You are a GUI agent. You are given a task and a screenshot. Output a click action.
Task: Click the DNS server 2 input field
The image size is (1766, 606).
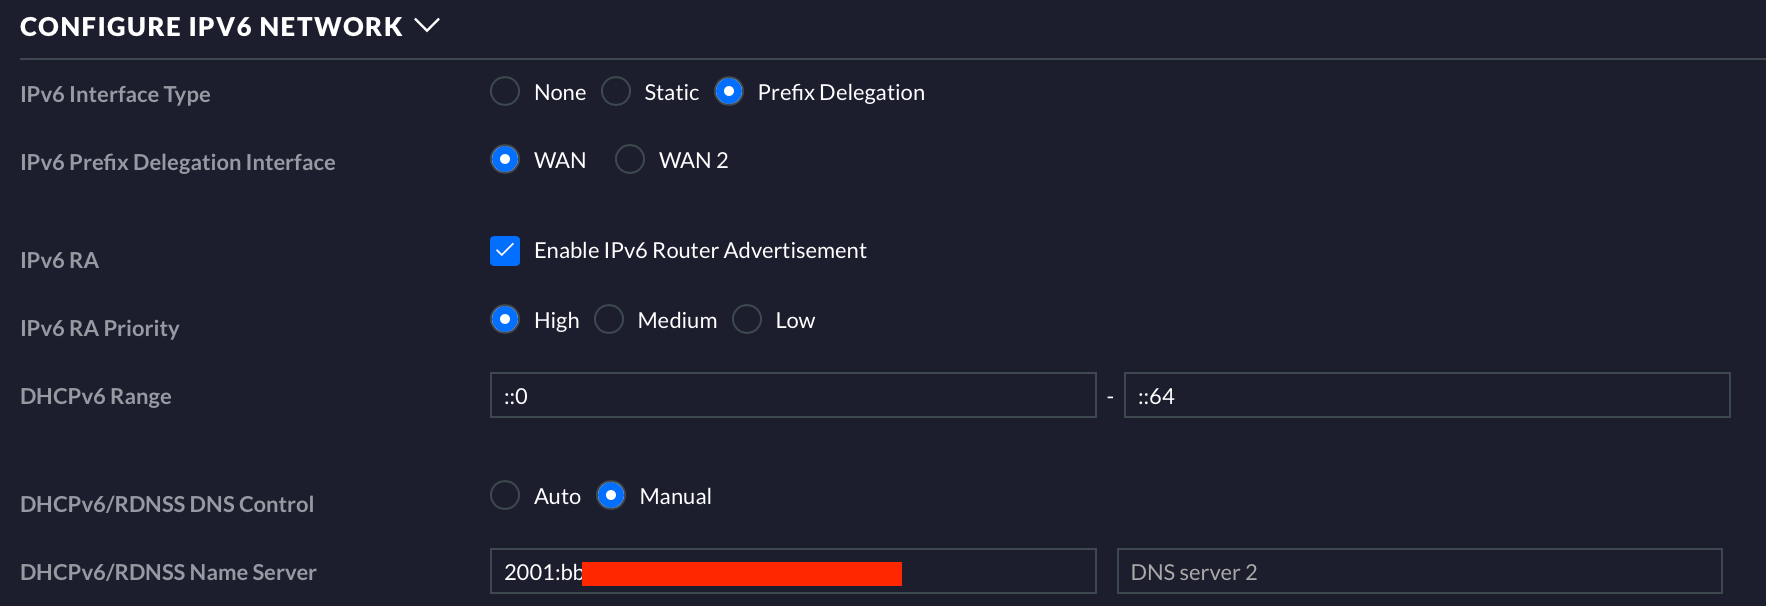(x=1418, y=572)
